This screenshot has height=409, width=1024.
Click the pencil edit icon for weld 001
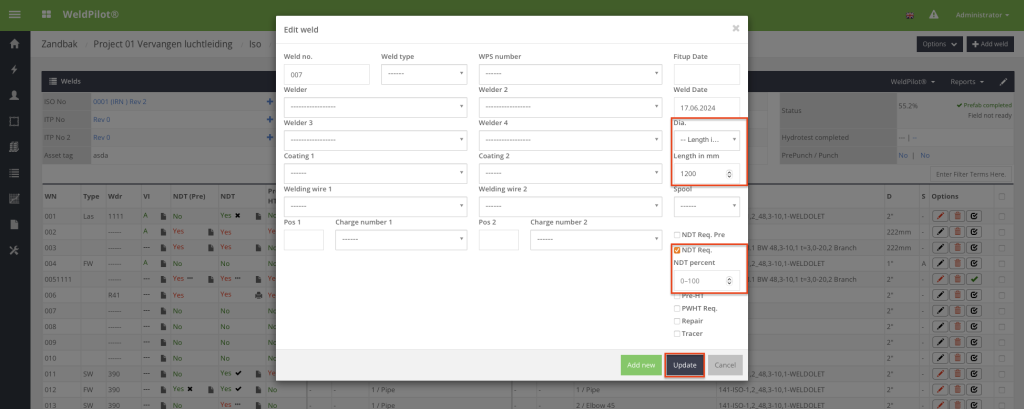pos(938,215)
